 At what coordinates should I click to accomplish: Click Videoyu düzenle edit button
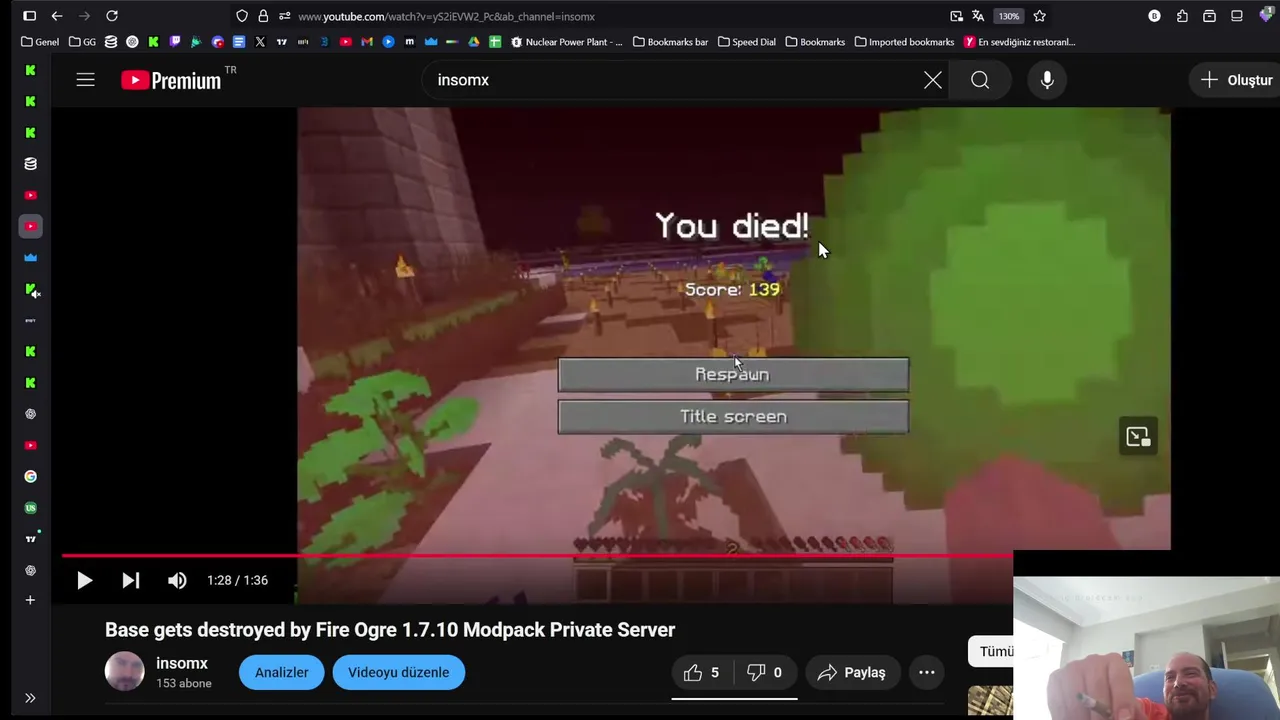coord(398,672)
